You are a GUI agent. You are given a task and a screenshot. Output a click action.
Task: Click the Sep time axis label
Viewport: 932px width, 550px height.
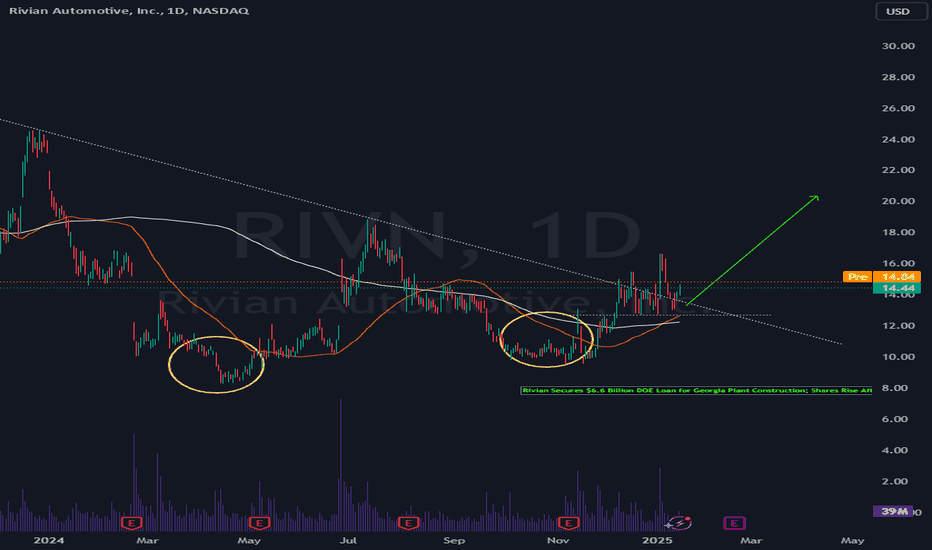[x=454, y=540]
